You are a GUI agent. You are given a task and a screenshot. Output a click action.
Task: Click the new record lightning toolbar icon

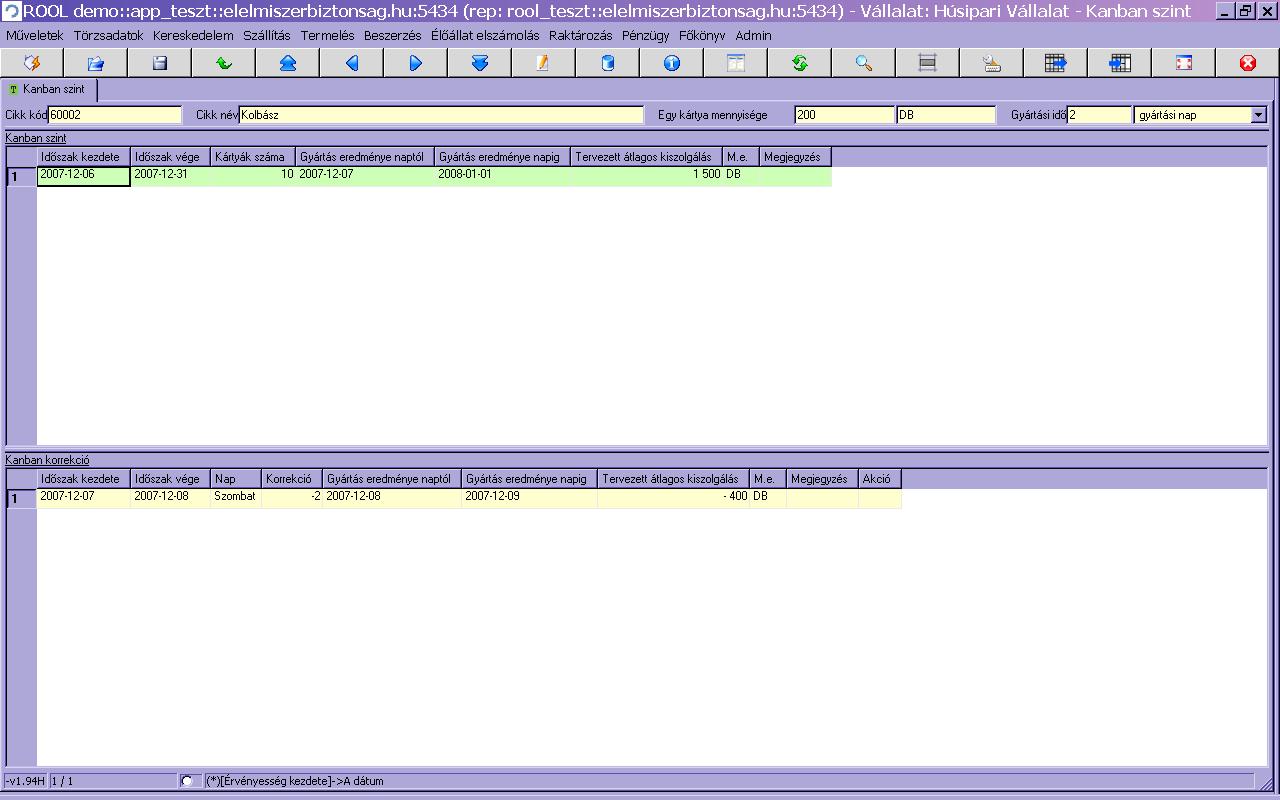tap(32, 63)
